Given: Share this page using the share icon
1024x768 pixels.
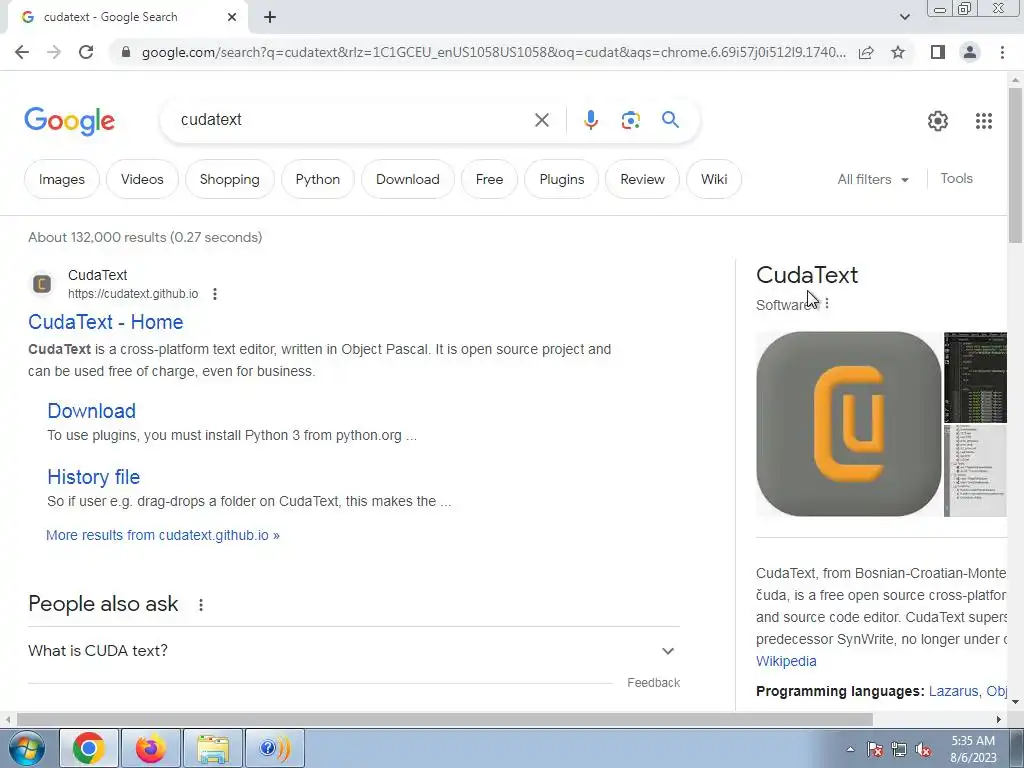Looking at the screenshot, I should 866,52.
